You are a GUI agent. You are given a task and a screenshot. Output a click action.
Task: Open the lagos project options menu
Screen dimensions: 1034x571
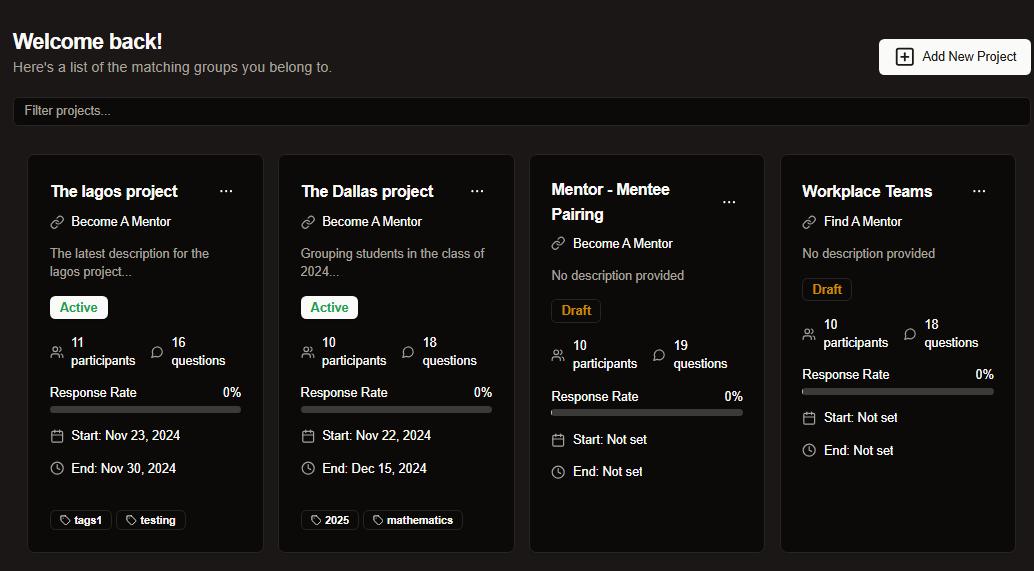click(226, 191)
